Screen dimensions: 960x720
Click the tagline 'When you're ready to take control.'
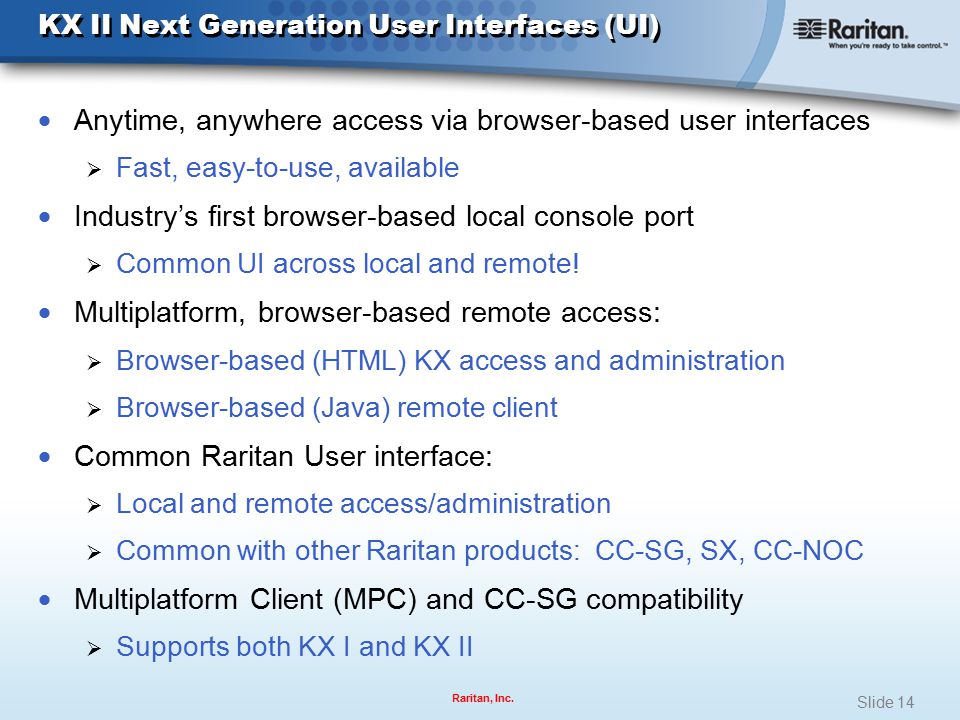click(x=888, y=45)
